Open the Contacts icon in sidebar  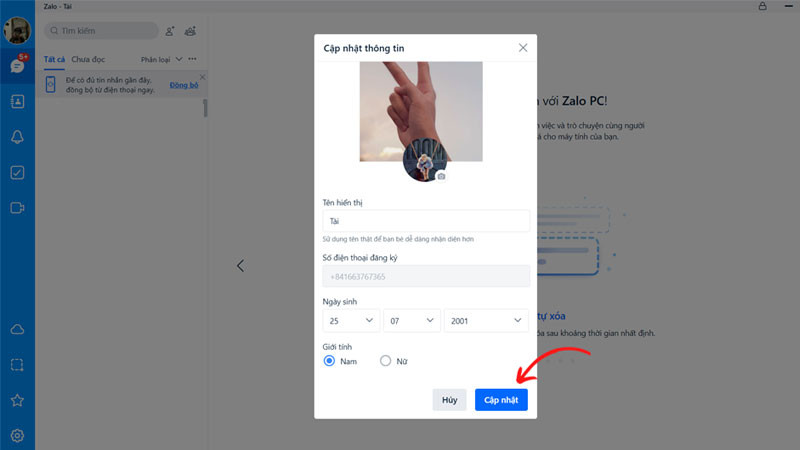tap(17, 102)
